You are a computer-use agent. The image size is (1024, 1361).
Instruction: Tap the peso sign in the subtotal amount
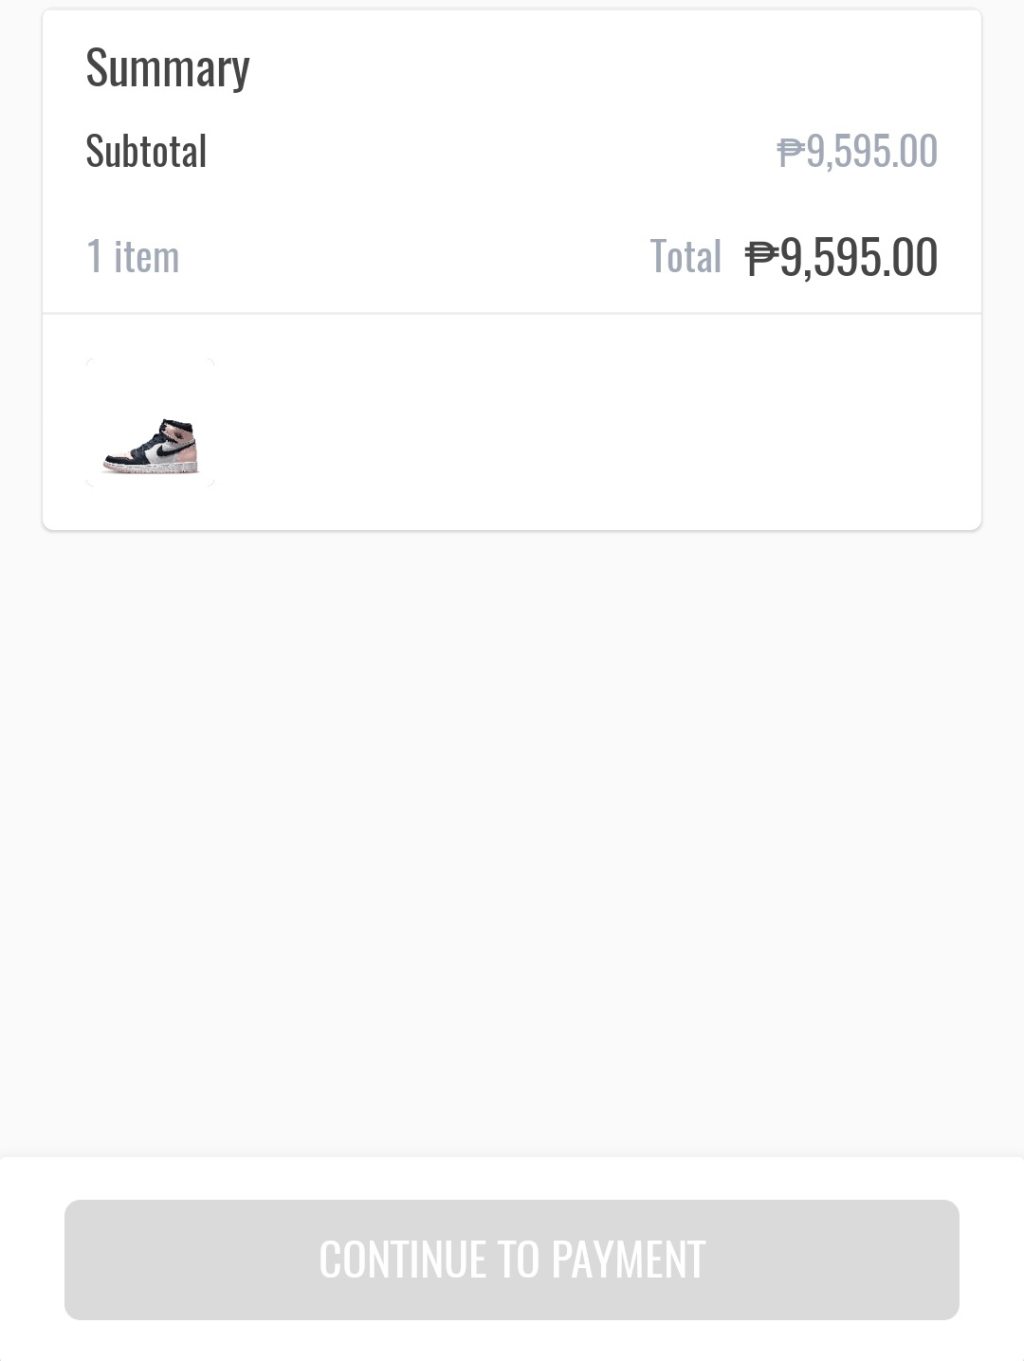coord(790,152)
